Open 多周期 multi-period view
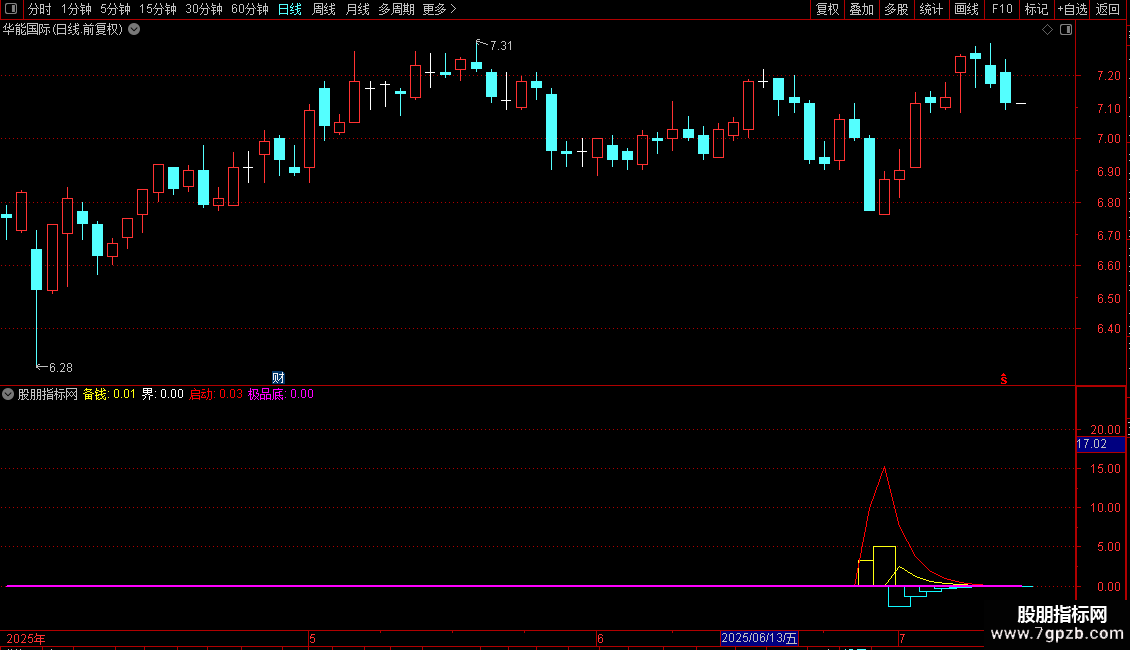 (x=396, y=9)
